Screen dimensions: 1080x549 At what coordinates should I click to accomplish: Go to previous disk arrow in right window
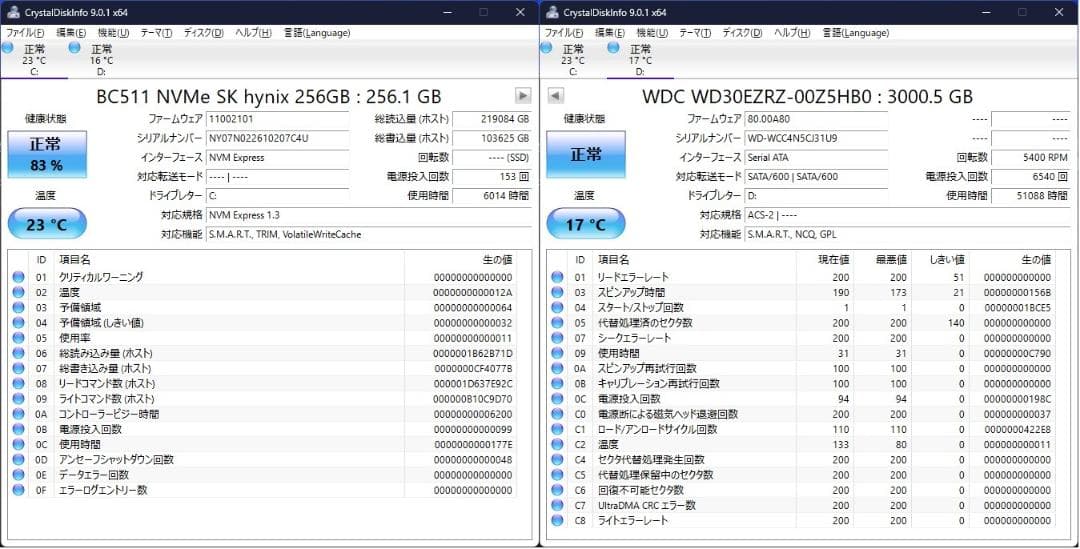557,96
